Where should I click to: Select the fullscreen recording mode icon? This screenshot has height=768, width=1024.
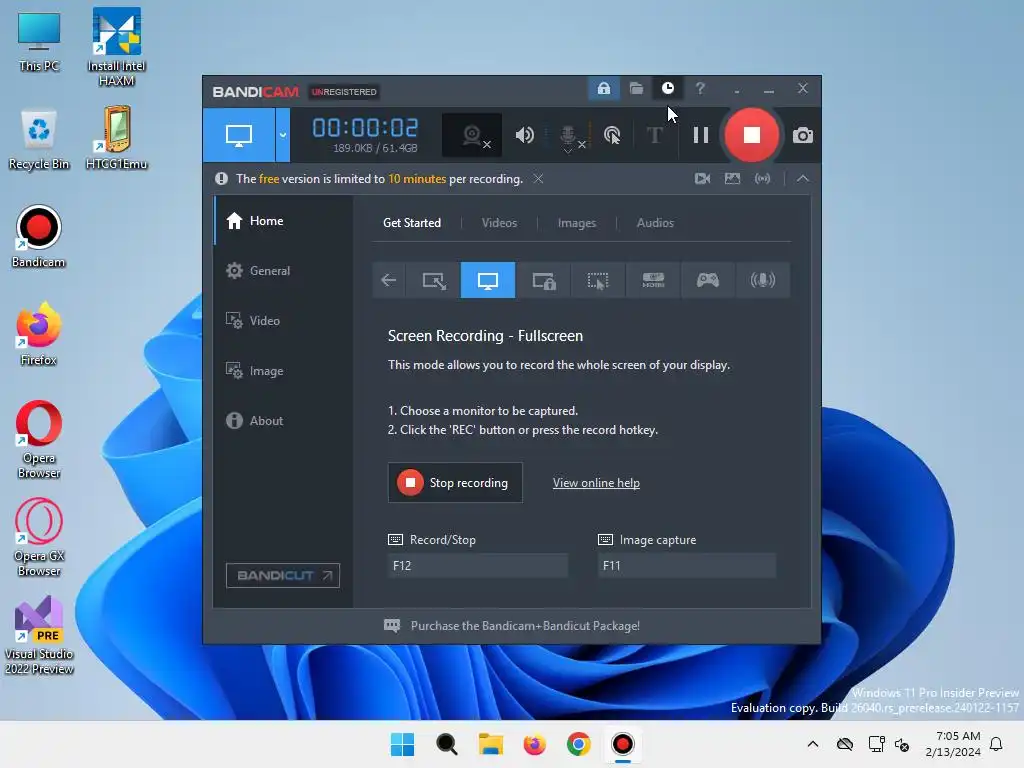488,280
